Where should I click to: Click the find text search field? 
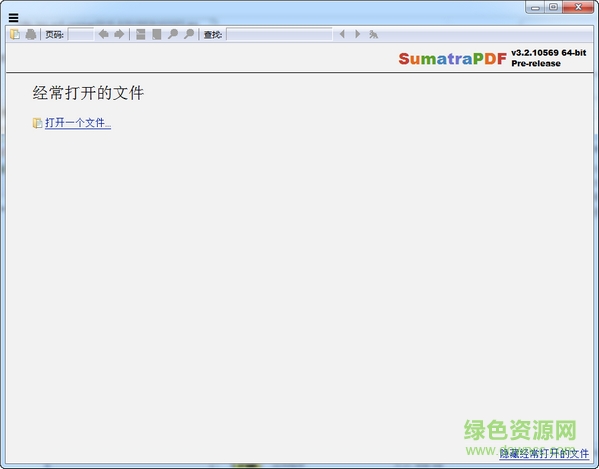[279, 34]
